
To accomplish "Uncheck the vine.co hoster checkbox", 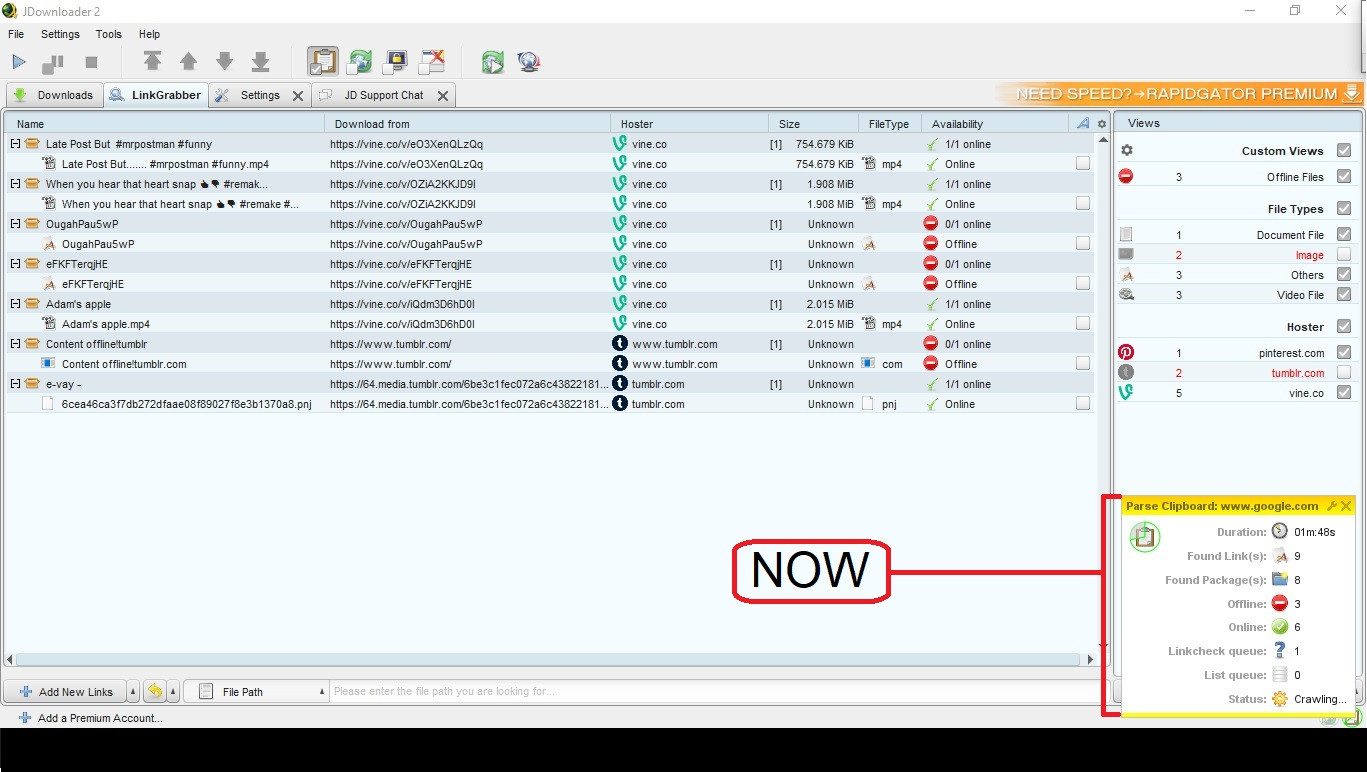I will (1344, 393).
